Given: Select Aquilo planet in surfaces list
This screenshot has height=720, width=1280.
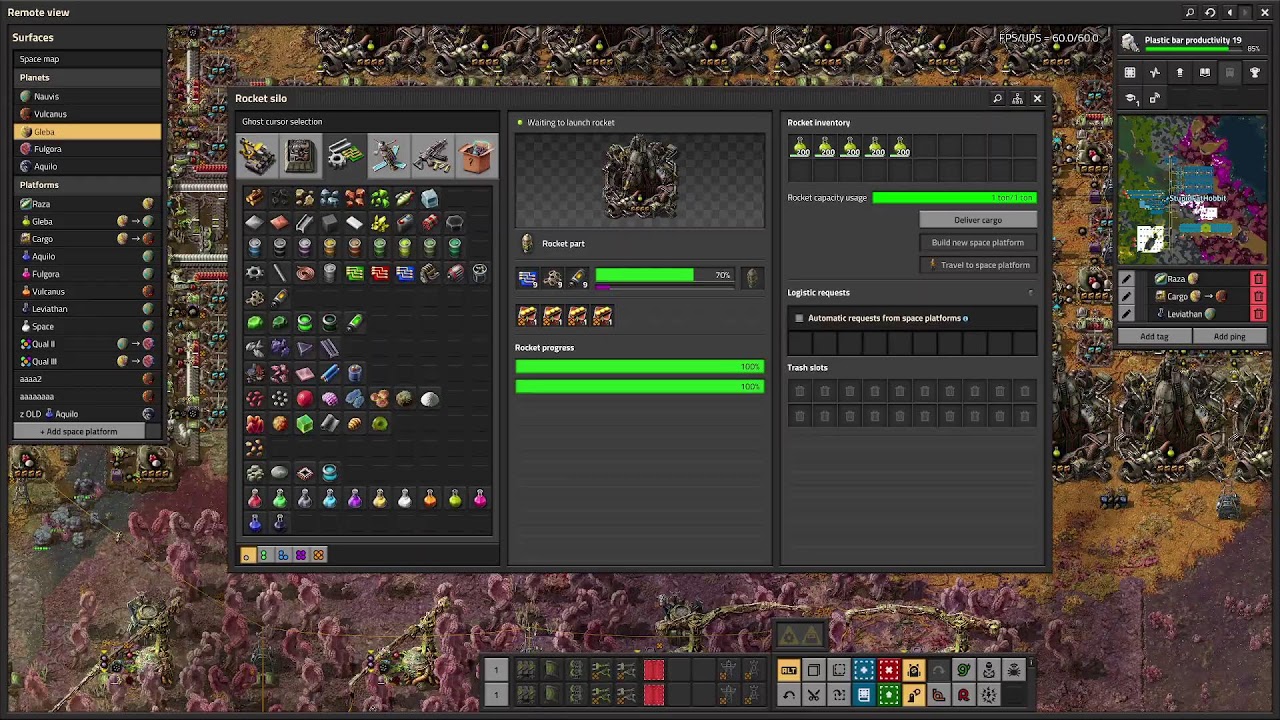Looking at the screenshot, I should click(87, 166).
